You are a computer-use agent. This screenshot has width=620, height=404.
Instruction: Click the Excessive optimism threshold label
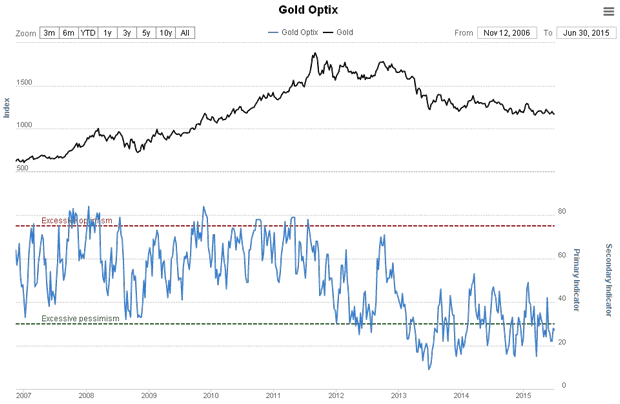[x=77, y=220]
